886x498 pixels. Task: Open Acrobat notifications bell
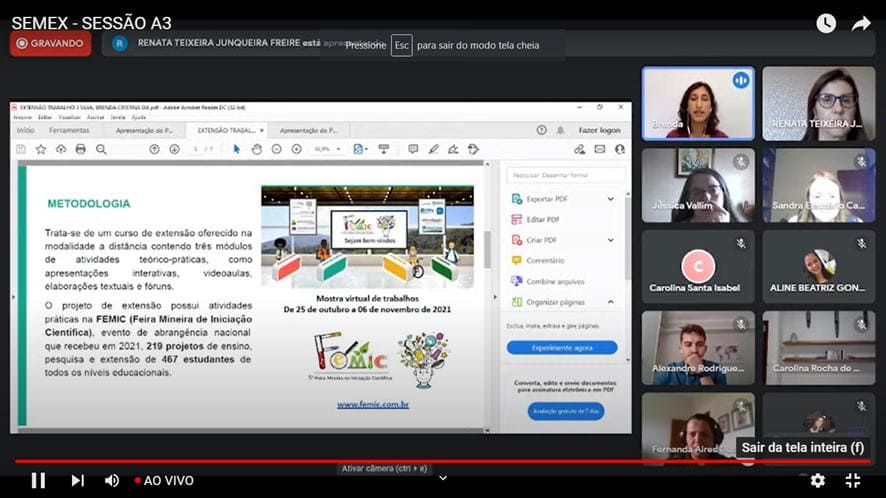tap(561, 130)
